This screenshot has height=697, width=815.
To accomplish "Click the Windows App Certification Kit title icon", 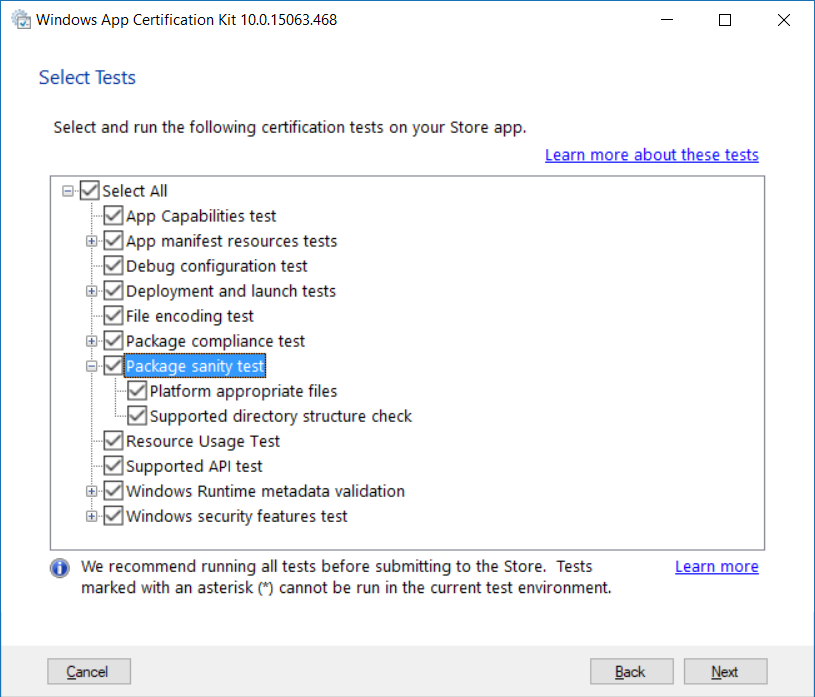I will (x=21, y=20).
